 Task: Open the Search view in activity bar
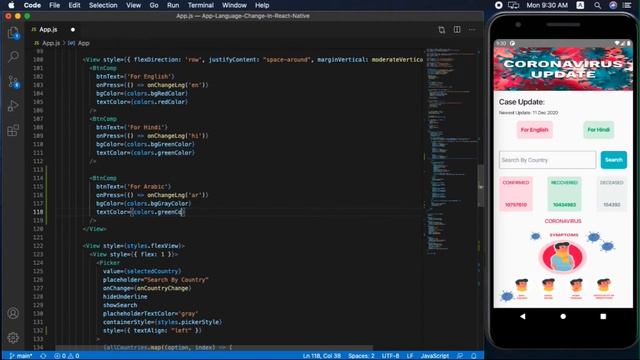13,56
